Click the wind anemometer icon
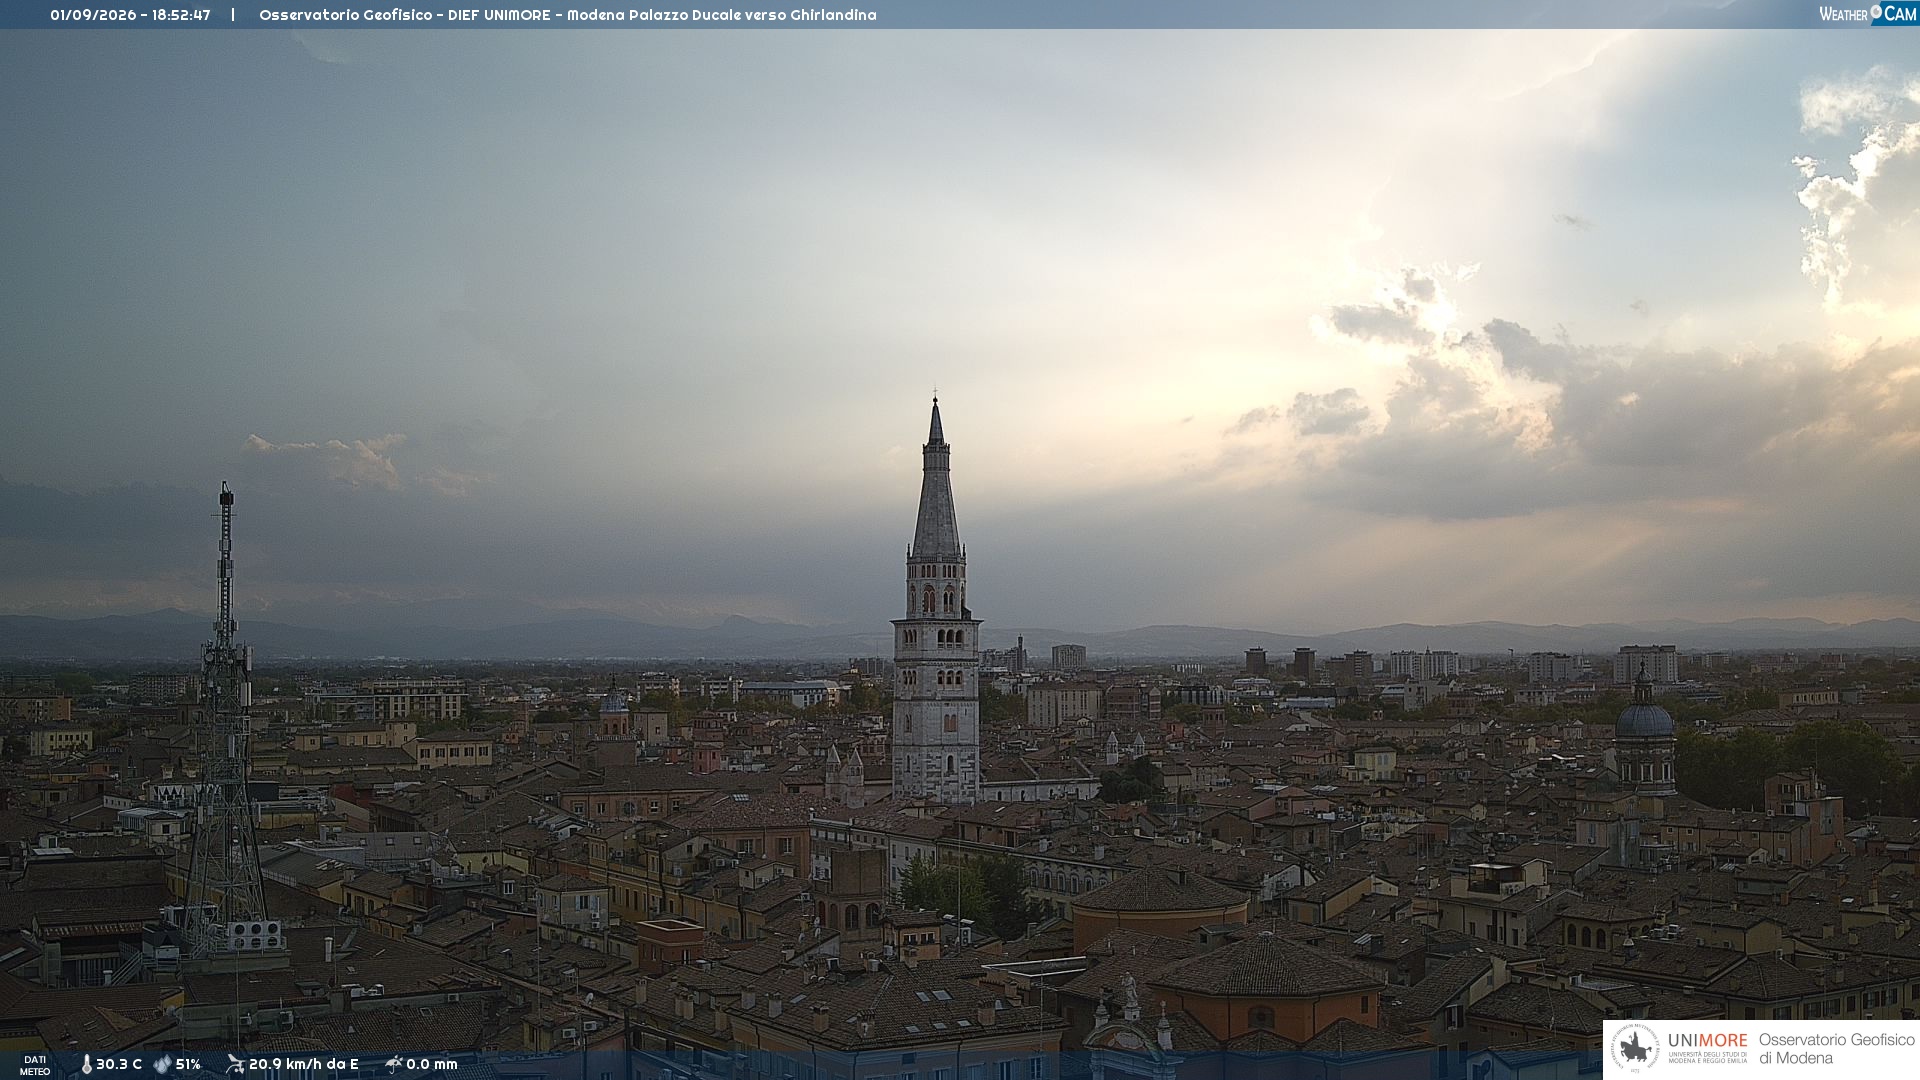Viewport: 1920px width, 1080px height. (x=235, y=1064)
